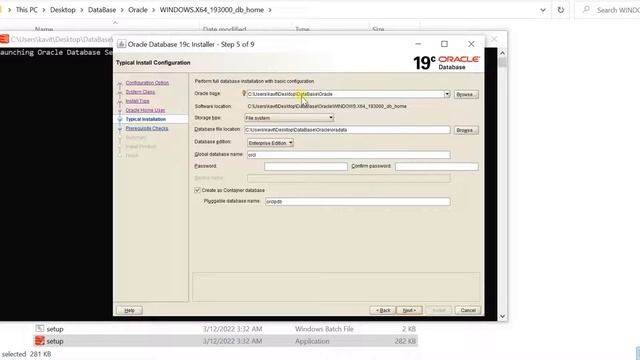Open the Oracle Home User step
The width and height of the screenshot is (640, 360).
tap(145, 110)
